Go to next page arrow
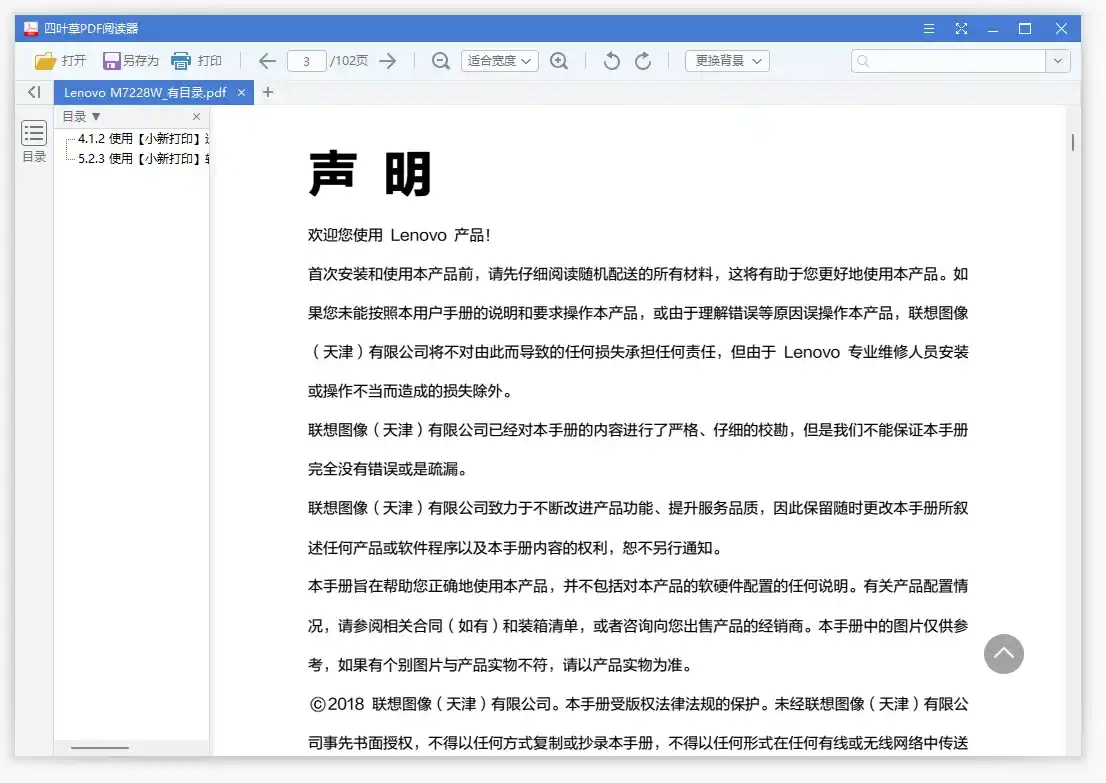This screenshot has width=1106, height=783. point(388,61)
